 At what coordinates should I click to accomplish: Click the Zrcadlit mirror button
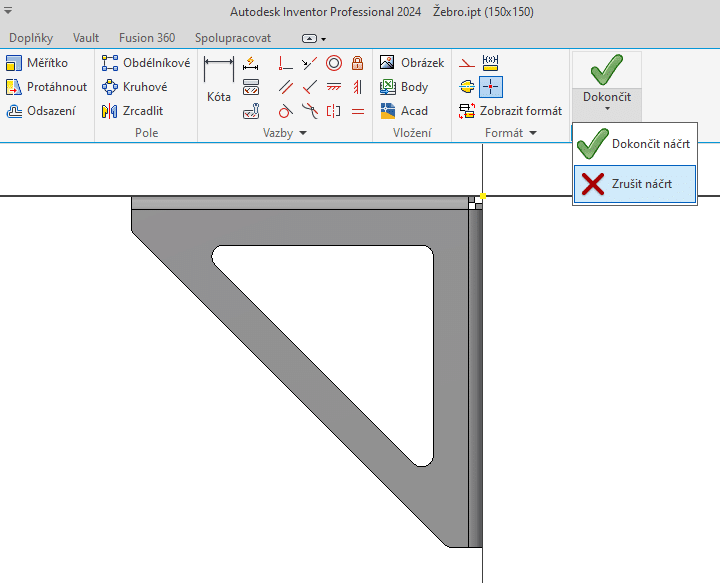tap(132, 111)
